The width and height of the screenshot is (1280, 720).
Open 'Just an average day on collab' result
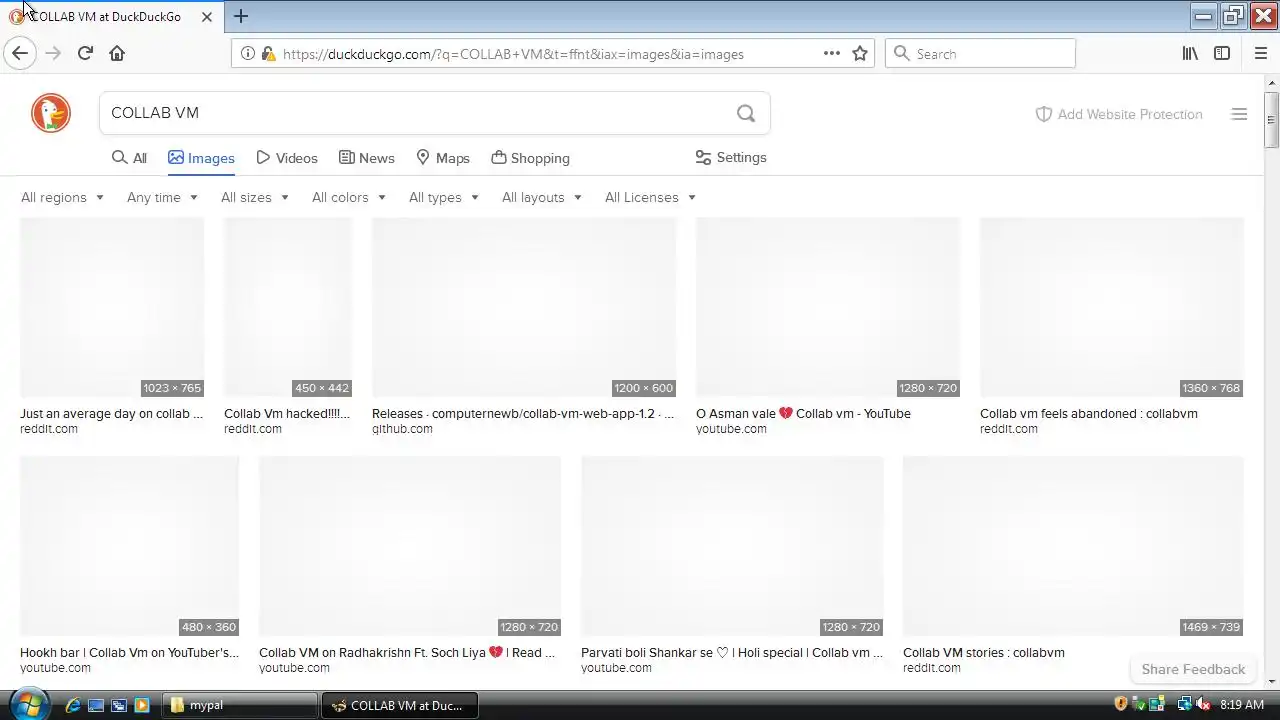[x=111, y=414]
